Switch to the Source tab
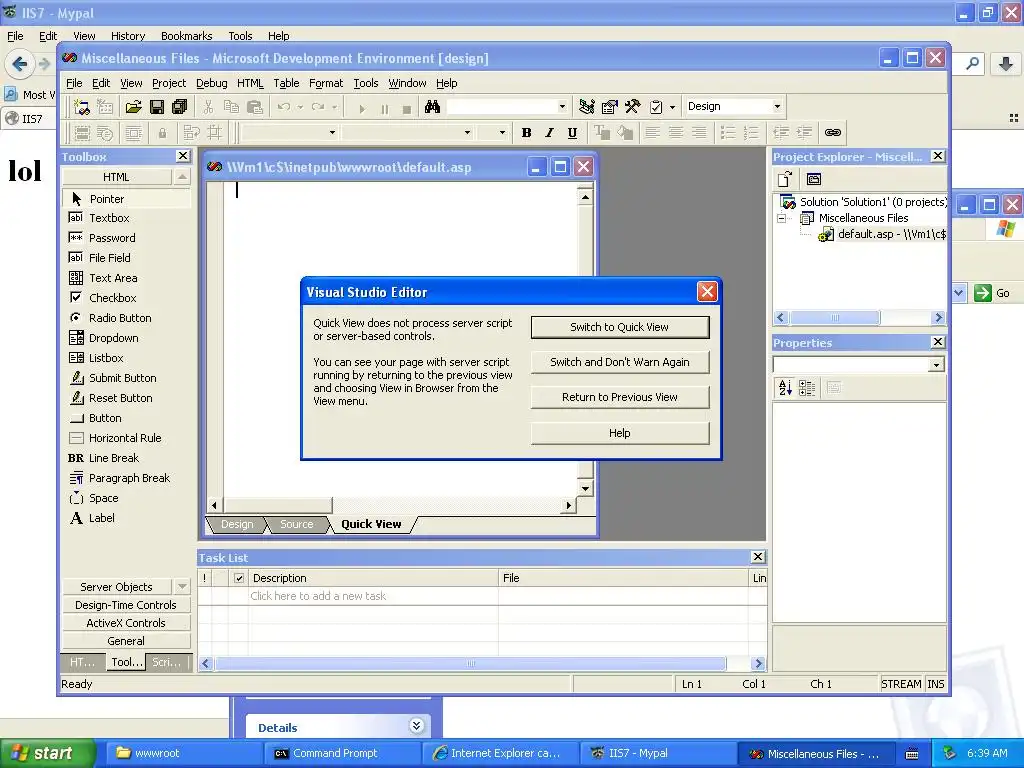 click(x=296, y=524)
